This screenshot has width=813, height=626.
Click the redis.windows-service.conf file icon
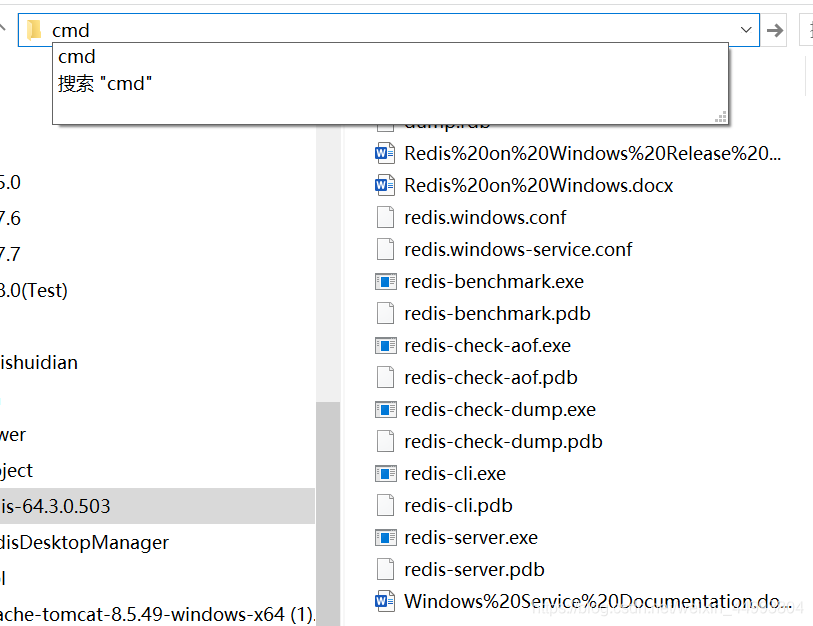(385, 249)
